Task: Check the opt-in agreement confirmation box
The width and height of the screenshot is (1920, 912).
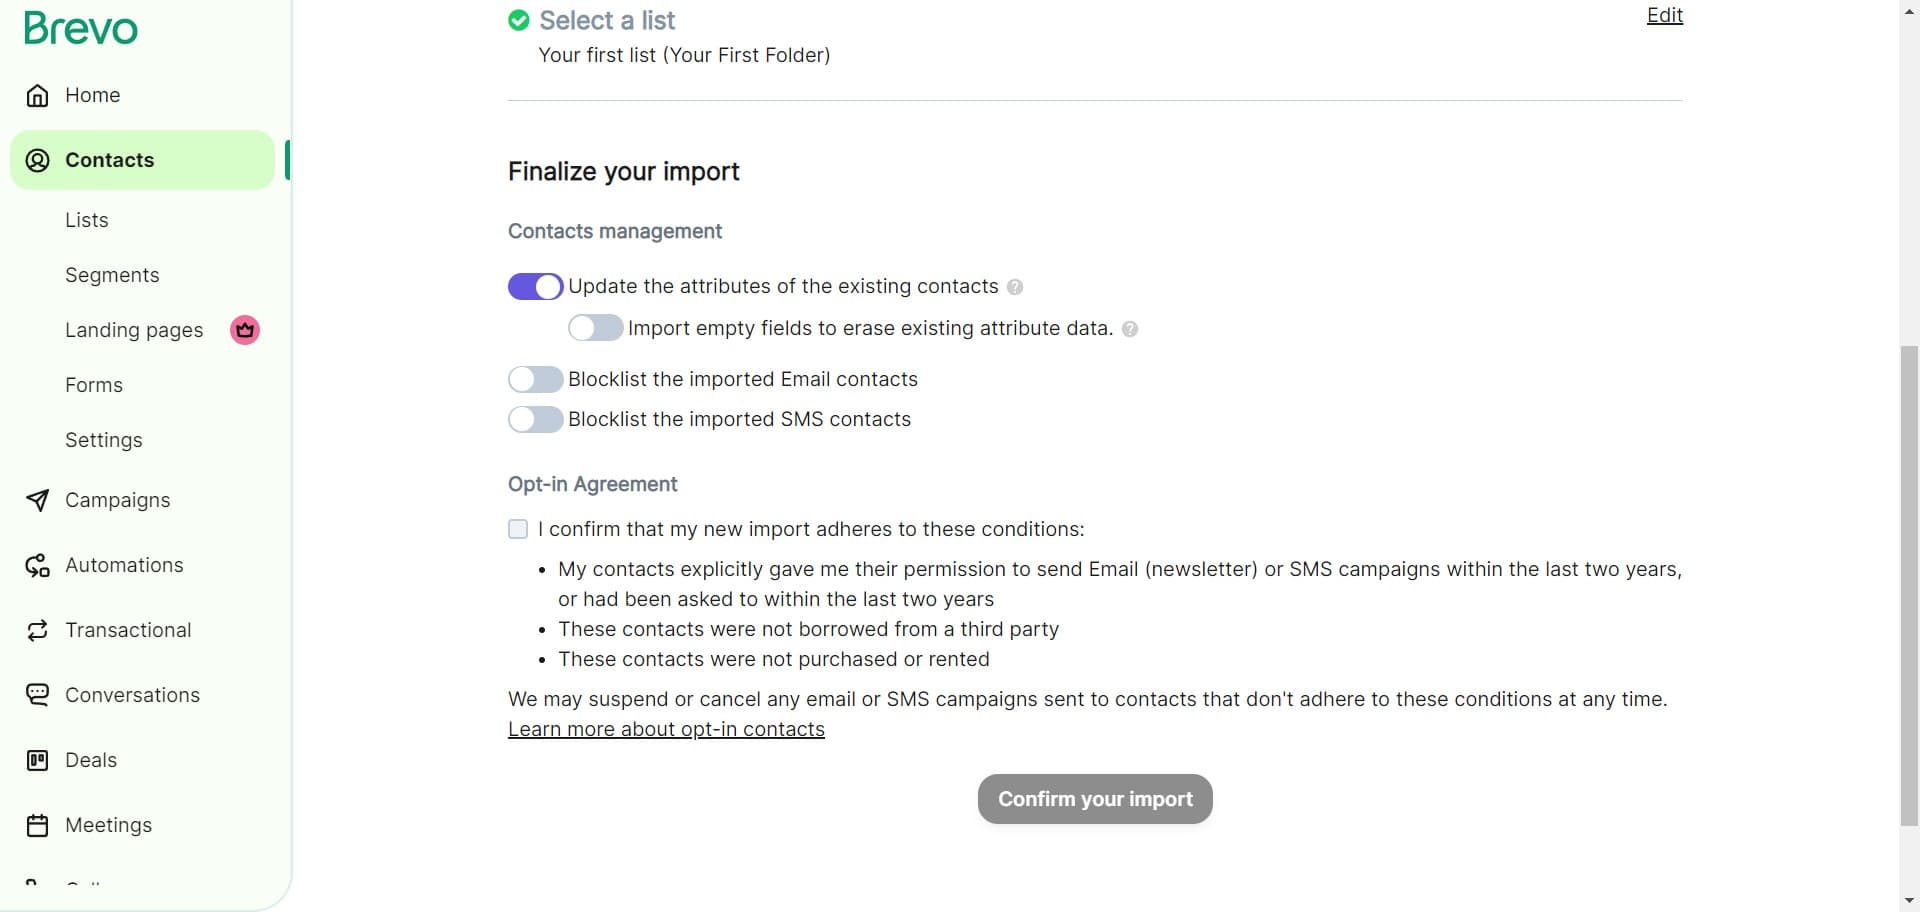Action: (518, 529)
